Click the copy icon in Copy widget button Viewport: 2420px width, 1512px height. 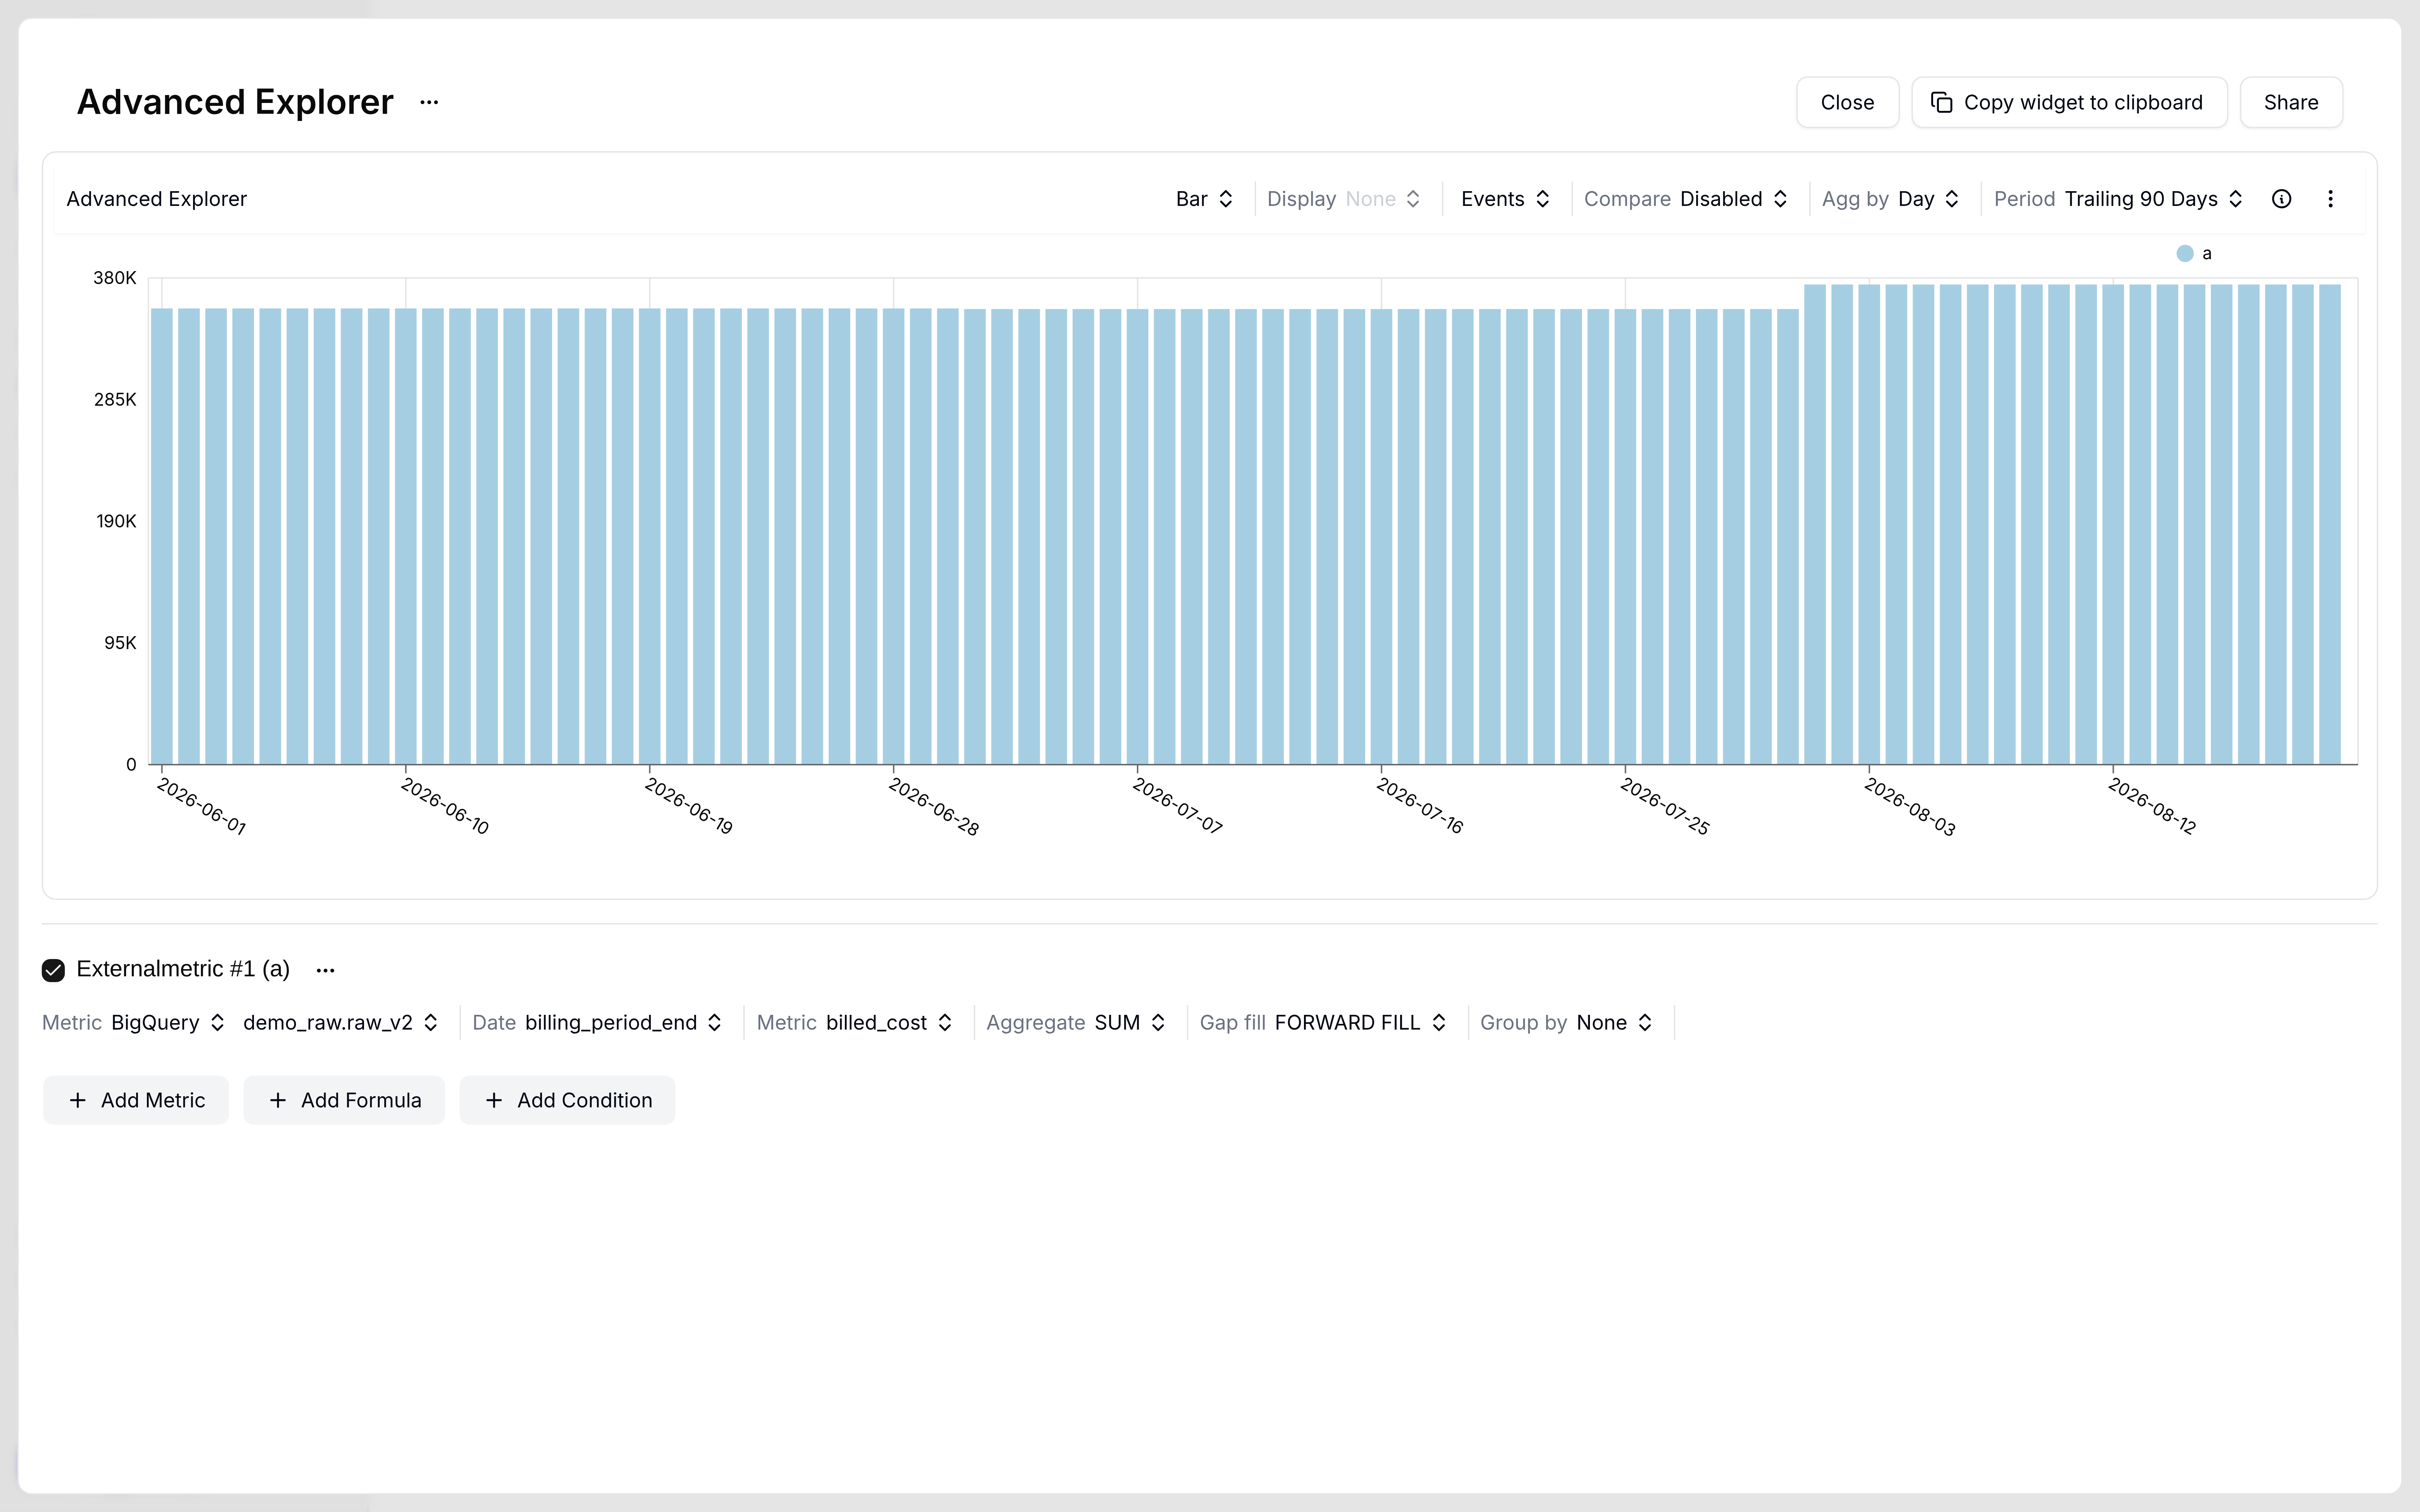tap(1941, 102)
